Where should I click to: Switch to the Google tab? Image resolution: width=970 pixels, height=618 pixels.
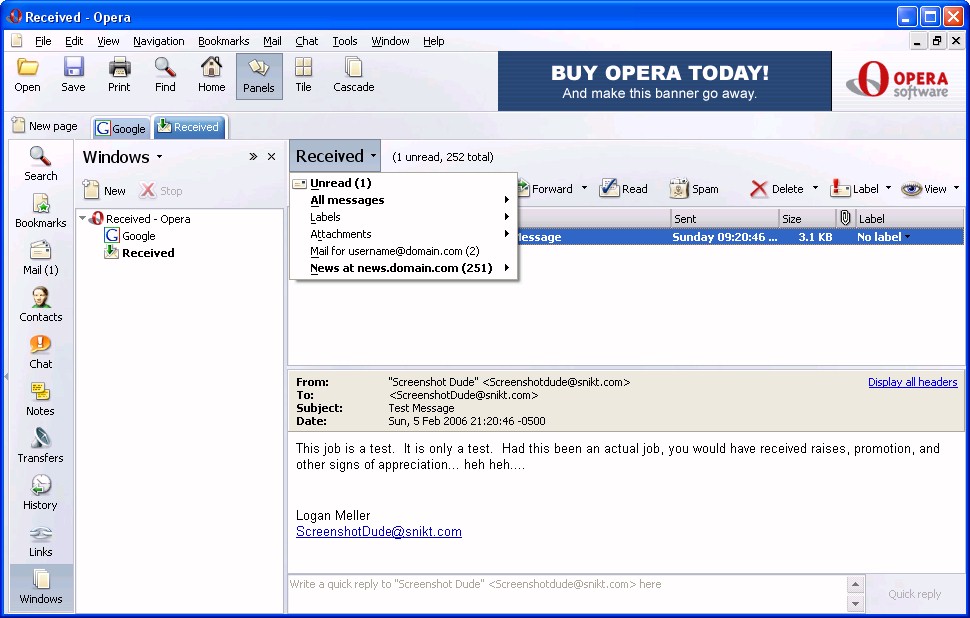point(121,128)
